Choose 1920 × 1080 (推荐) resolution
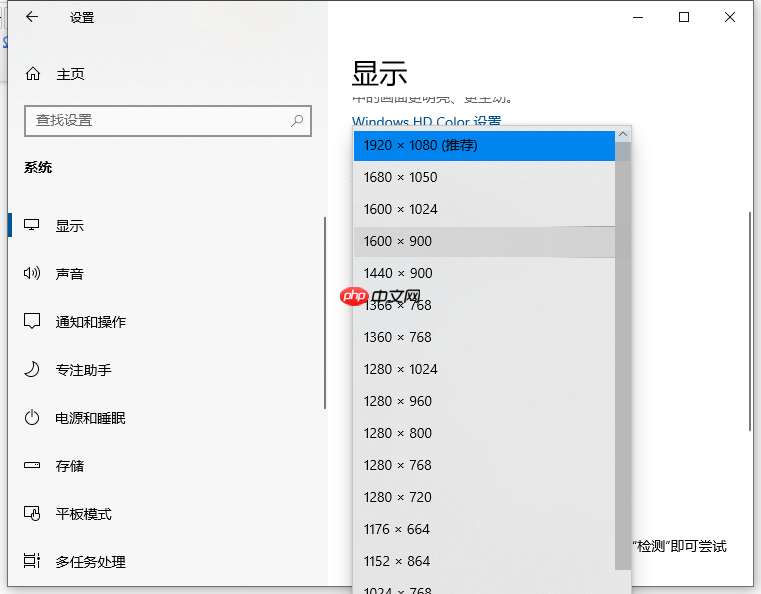 (484, 146)
